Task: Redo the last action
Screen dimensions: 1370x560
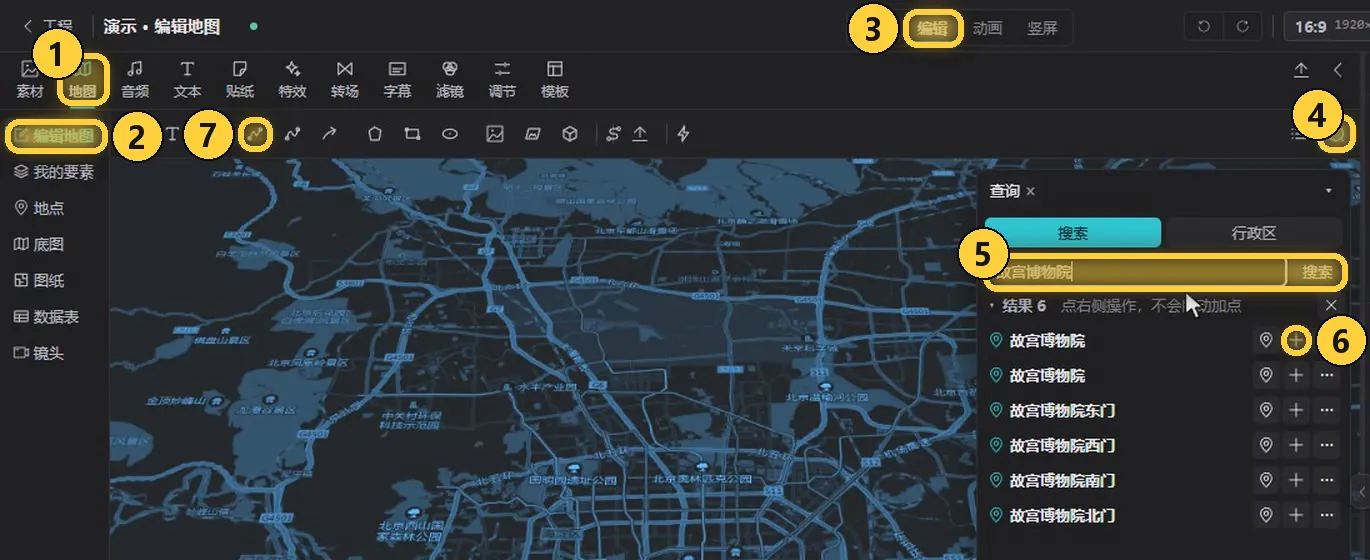Action: tap(1242, 27)
